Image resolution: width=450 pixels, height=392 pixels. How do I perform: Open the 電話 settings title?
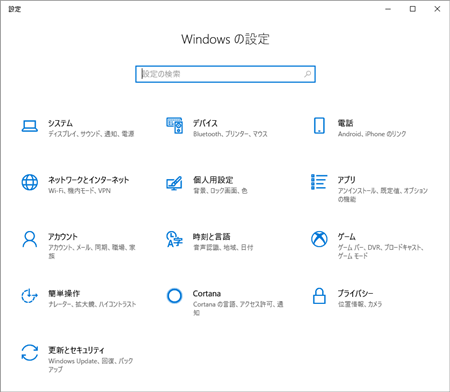coord(345,123)
